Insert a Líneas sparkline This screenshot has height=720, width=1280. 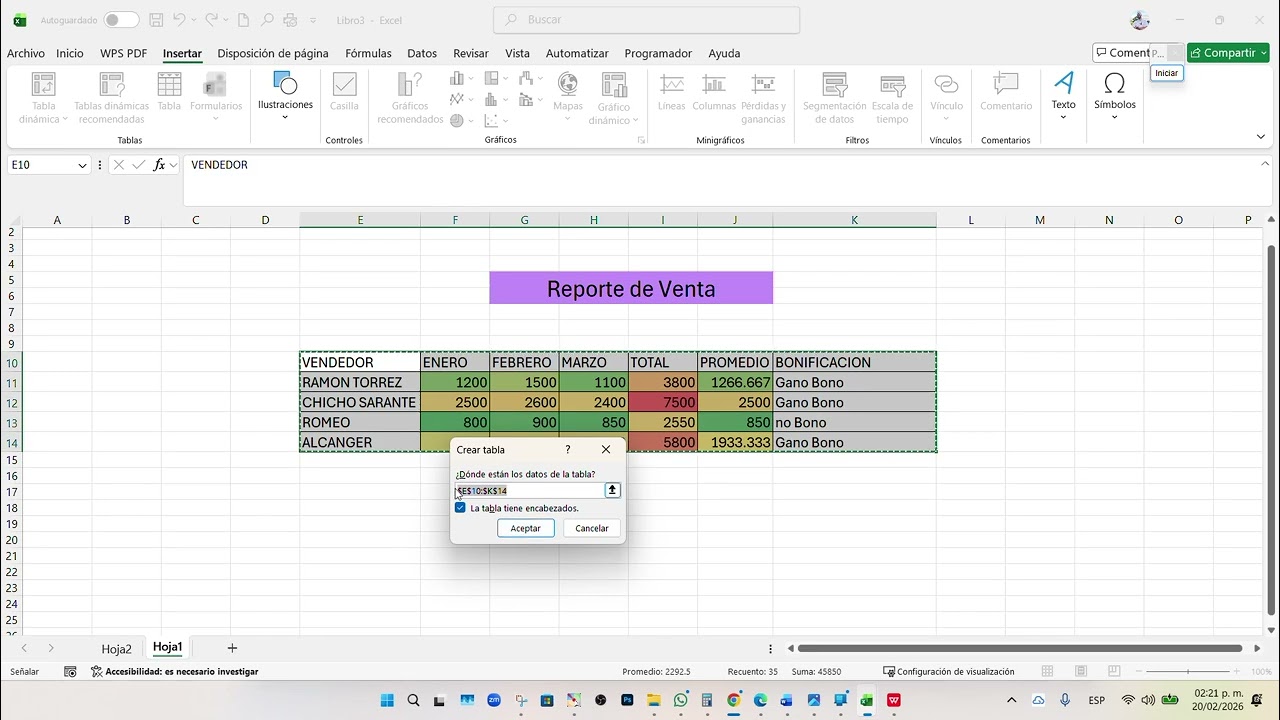coord(672,91)
